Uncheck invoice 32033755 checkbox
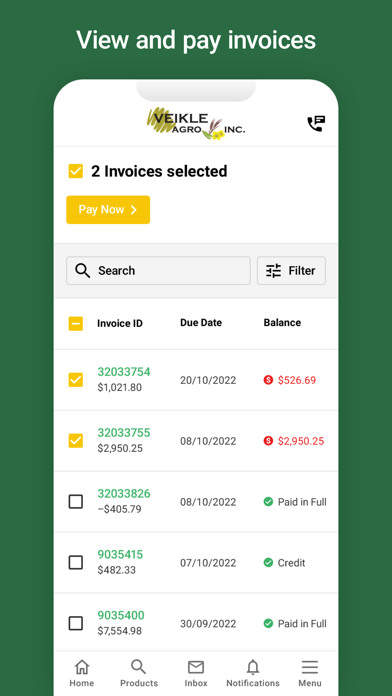Screen dimensions: 392x696 [x=75, y=441]
